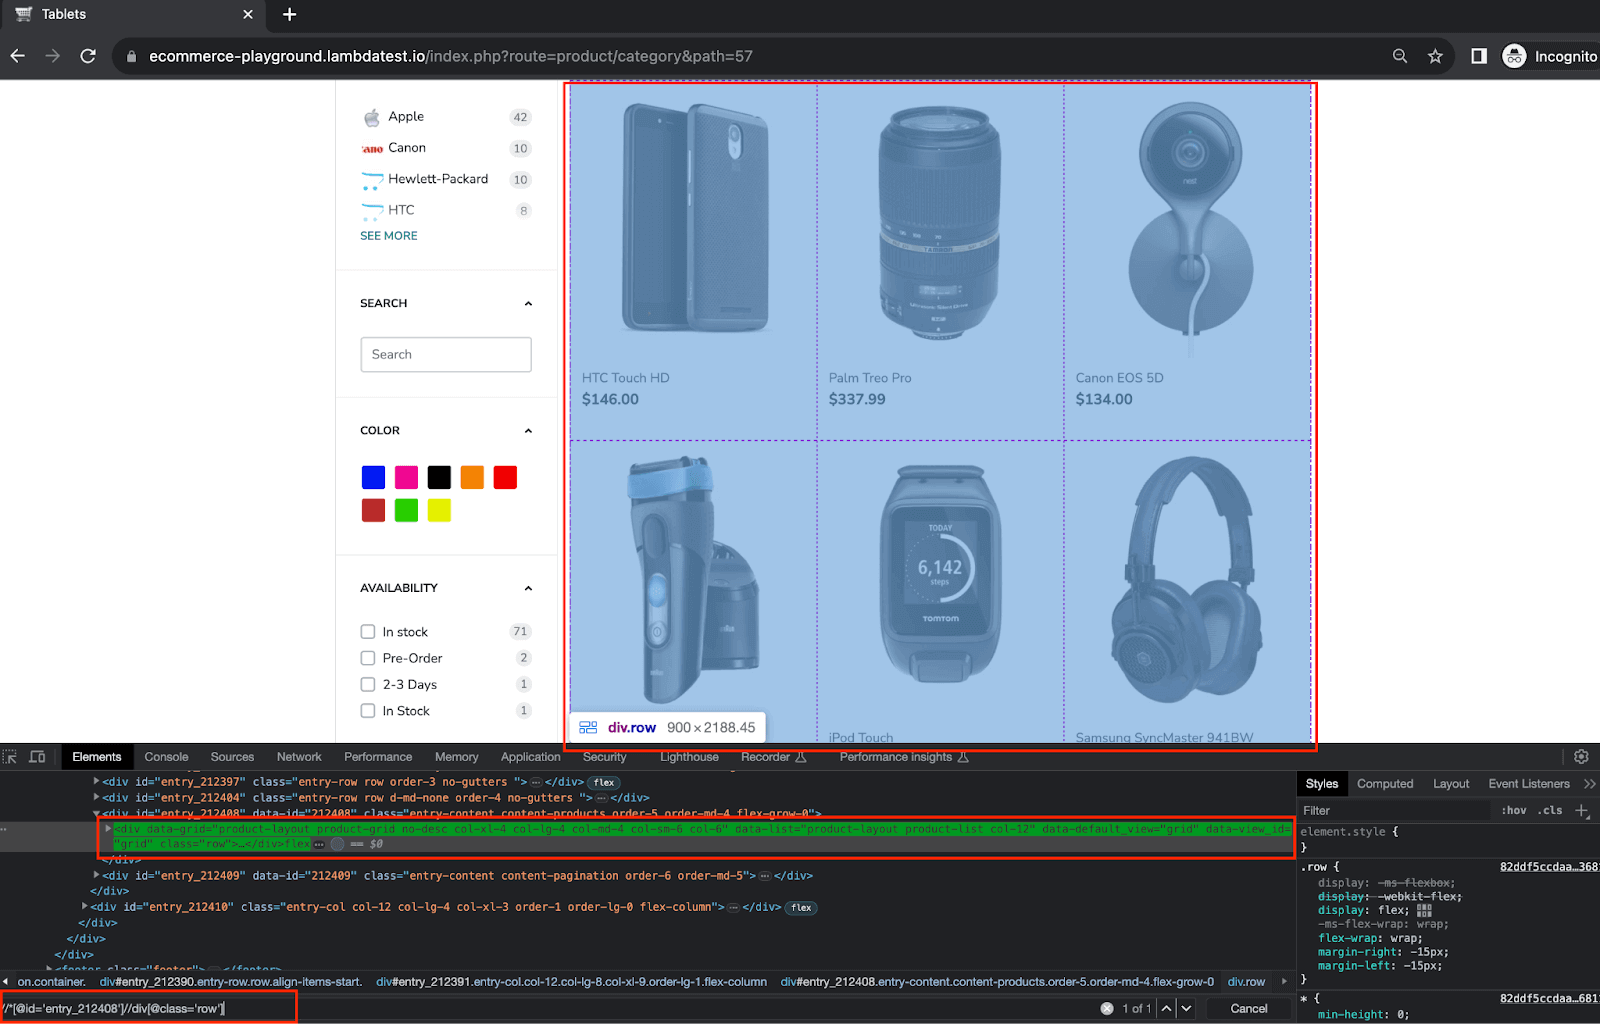Open the HTC manufacturer filter

(x=401, y=210)
